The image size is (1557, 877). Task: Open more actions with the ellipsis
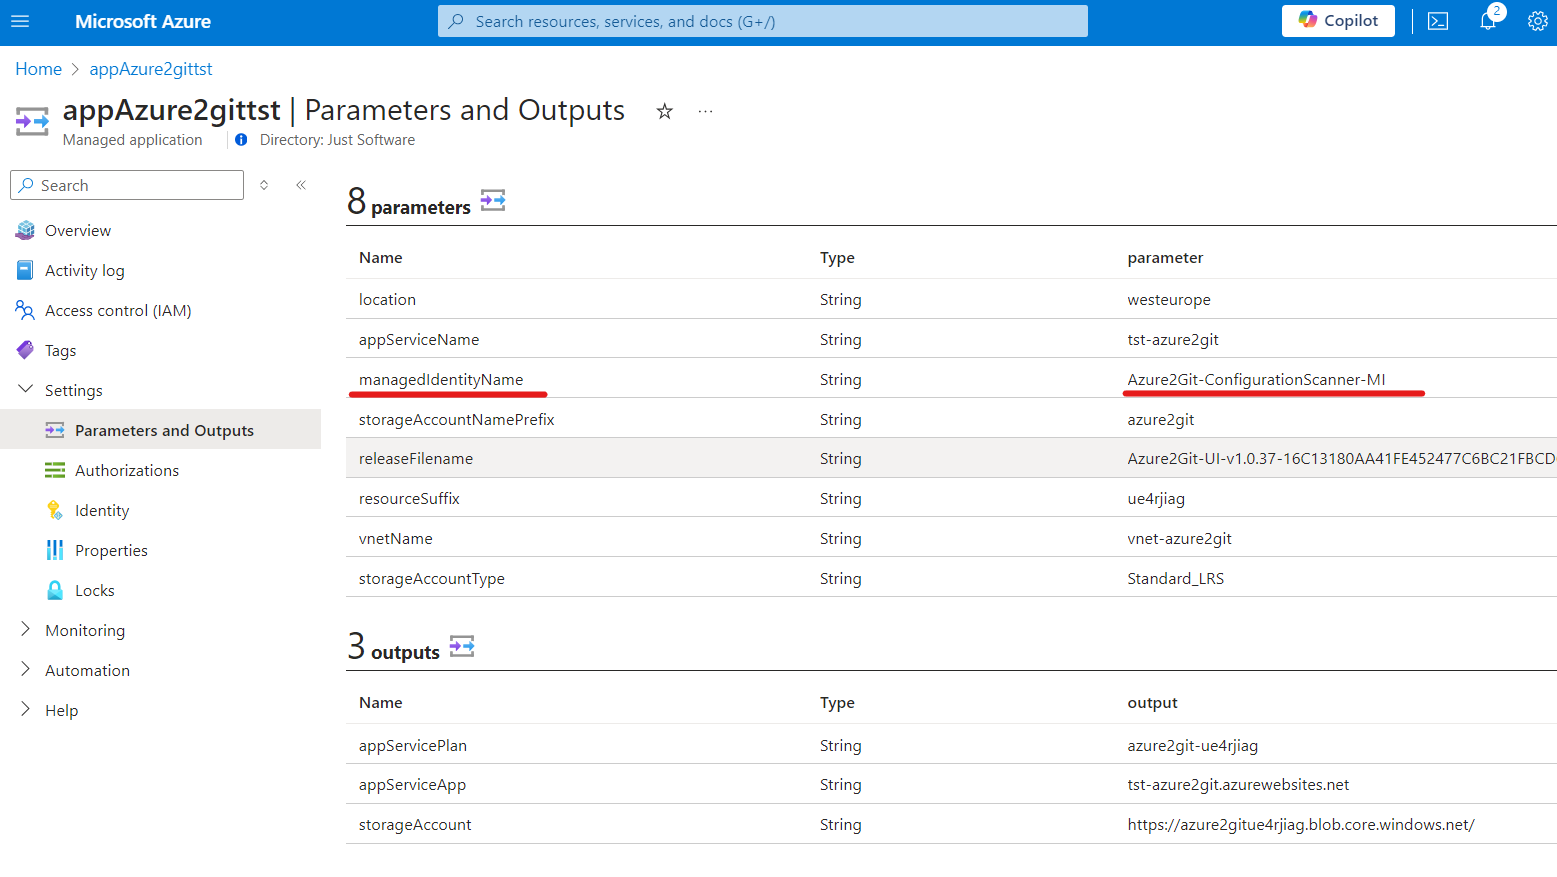[x=705, y=110]
